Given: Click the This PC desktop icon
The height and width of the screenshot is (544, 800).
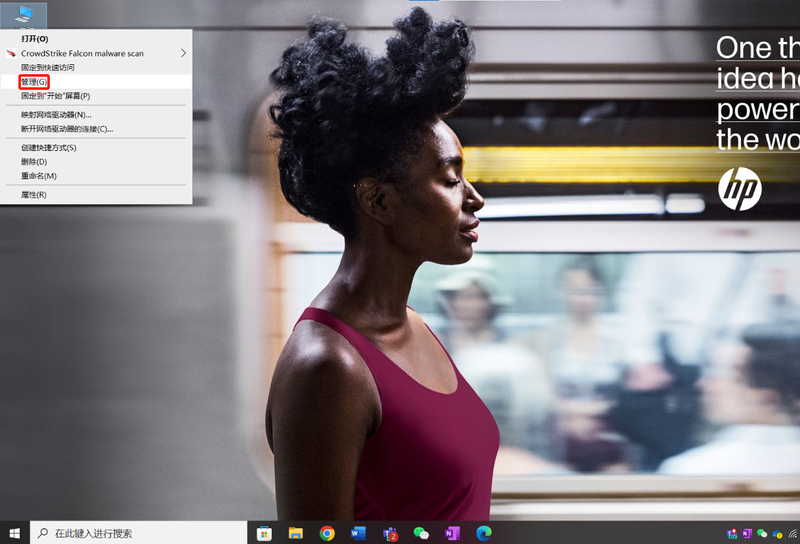Looking at the screenshot, I should pyautogui.click(x=22, y=13).
